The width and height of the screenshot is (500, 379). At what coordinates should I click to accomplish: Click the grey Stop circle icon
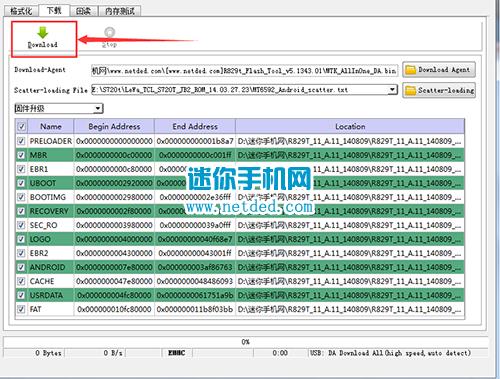click(109, 32)
